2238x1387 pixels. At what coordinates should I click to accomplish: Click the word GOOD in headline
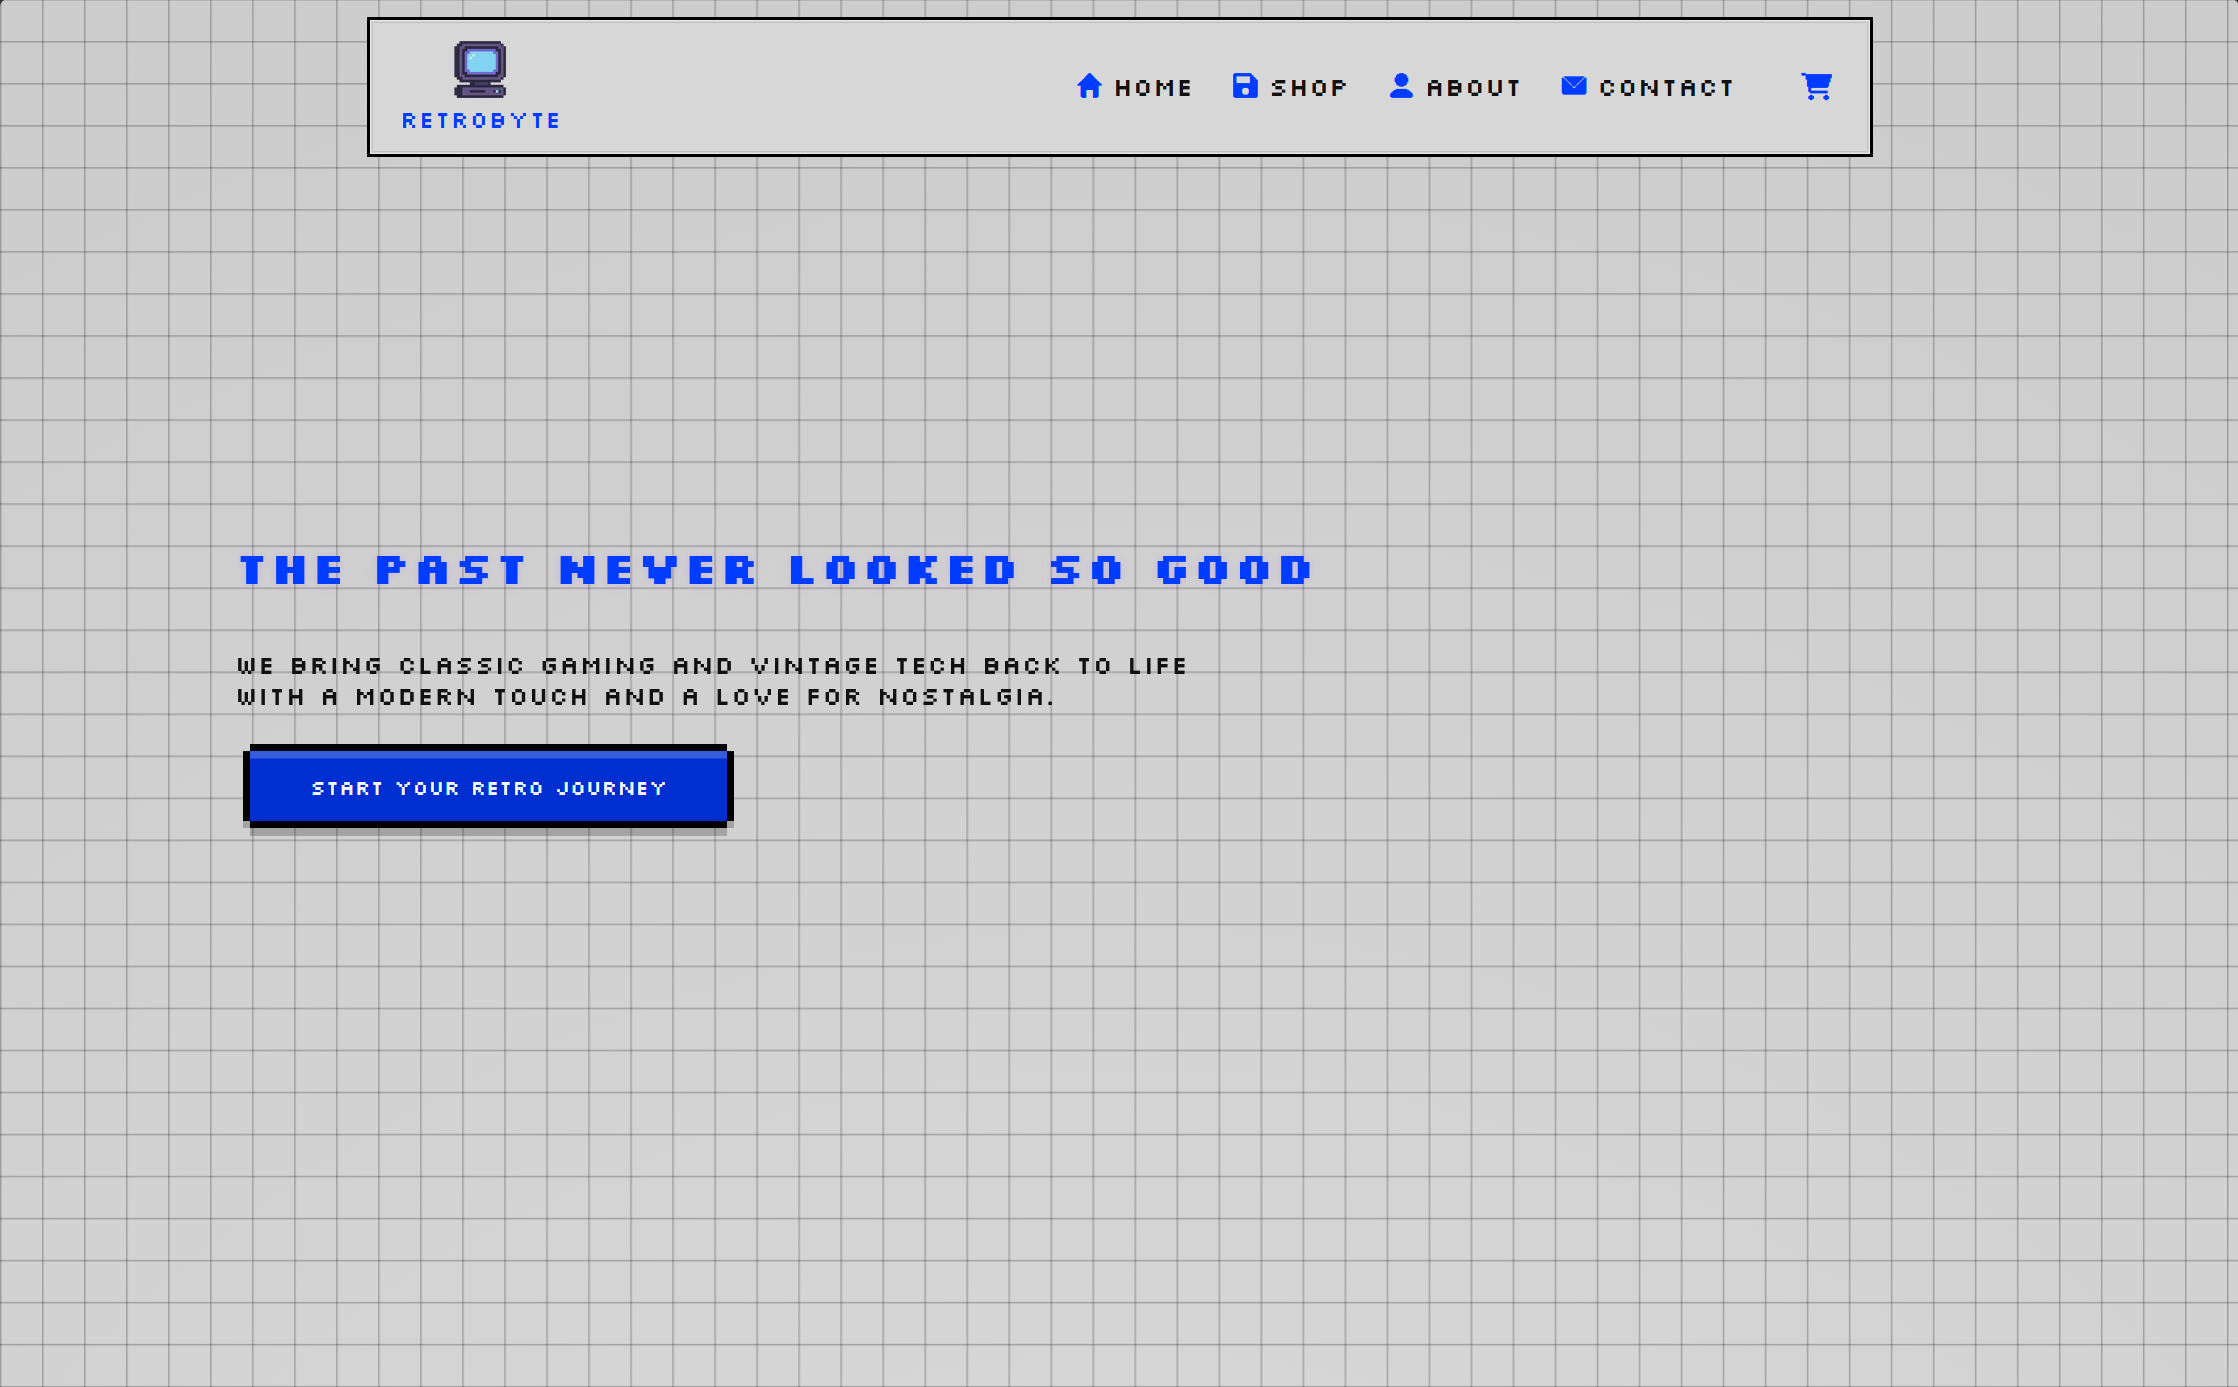[x=1234, y=570]
